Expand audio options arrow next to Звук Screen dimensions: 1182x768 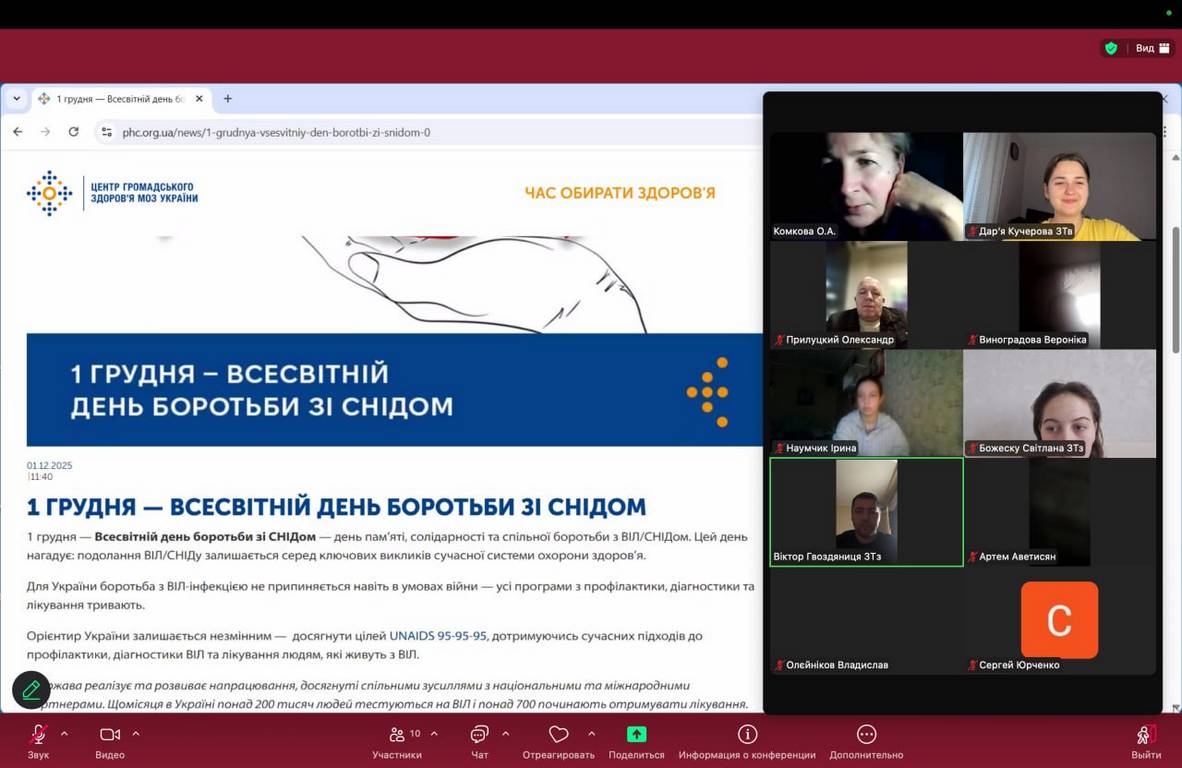65,733
